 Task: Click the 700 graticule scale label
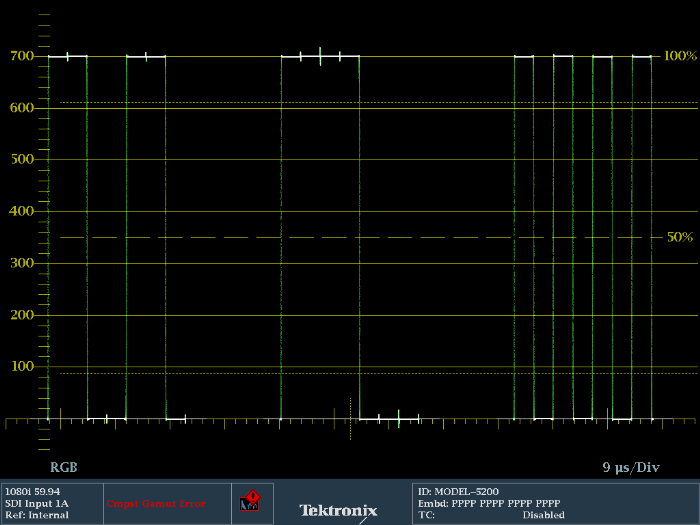[x=22, y=56]
